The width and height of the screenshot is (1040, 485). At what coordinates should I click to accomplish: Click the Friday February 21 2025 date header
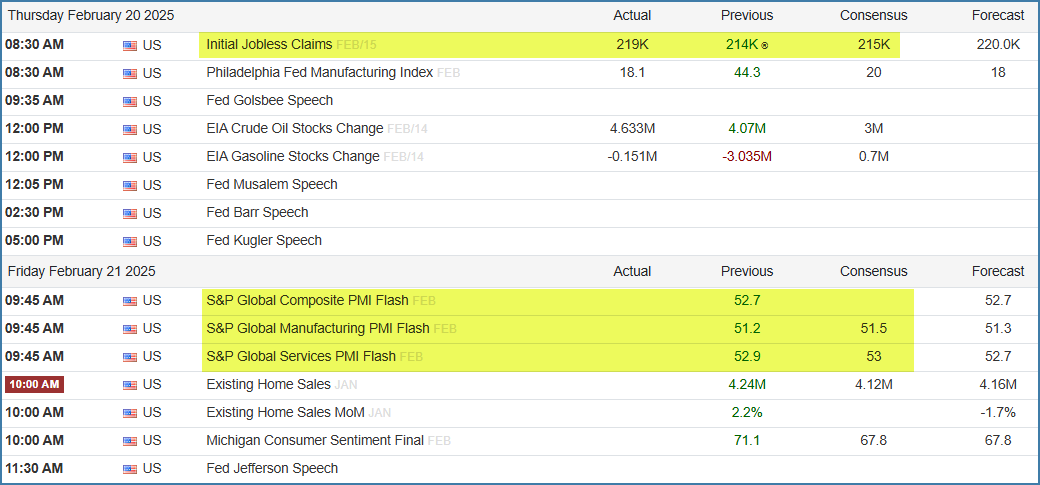pyautogui.click(x=81, y=271)
